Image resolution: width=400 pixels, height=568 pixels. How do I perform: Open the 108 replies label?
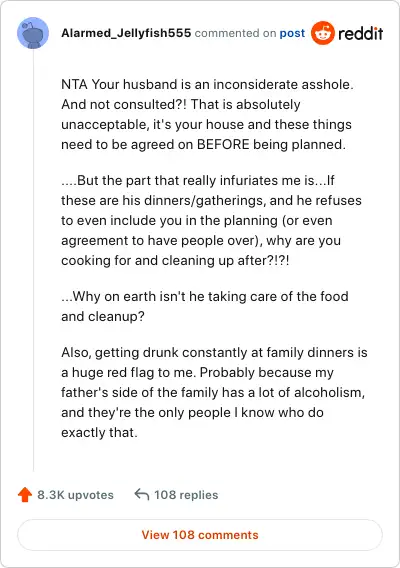(186, 495)
